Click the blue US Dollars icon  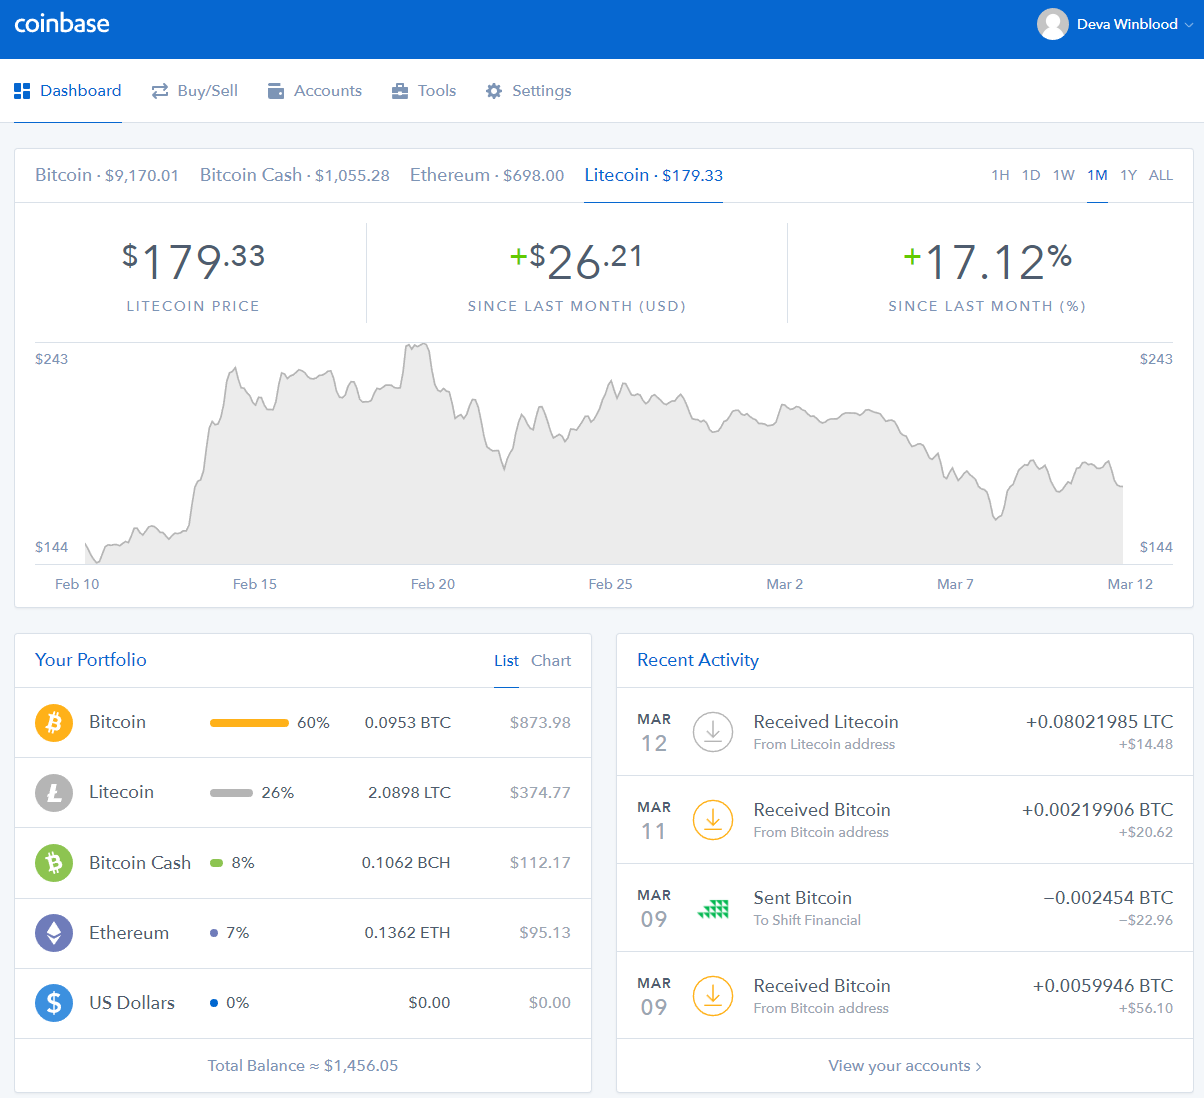[54, 1003]
